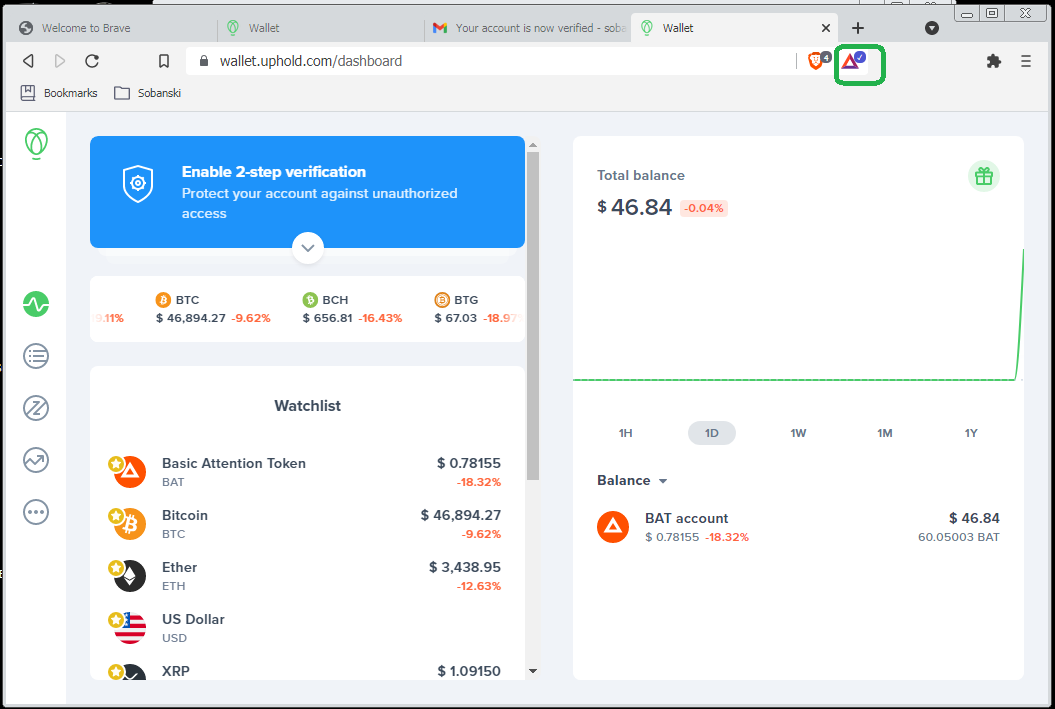This screenshot has height=709, width=1055.
Task: Click the Ether price $ 3,438.95
Action: pos(465,567)
